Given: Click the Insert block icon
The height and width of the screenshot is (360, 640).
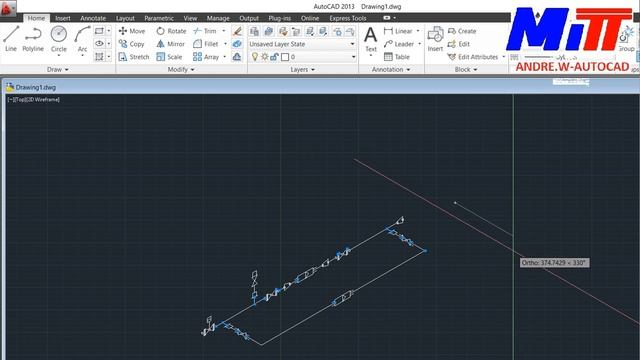Looking at the screenshot, I should [x=435, y=40].
